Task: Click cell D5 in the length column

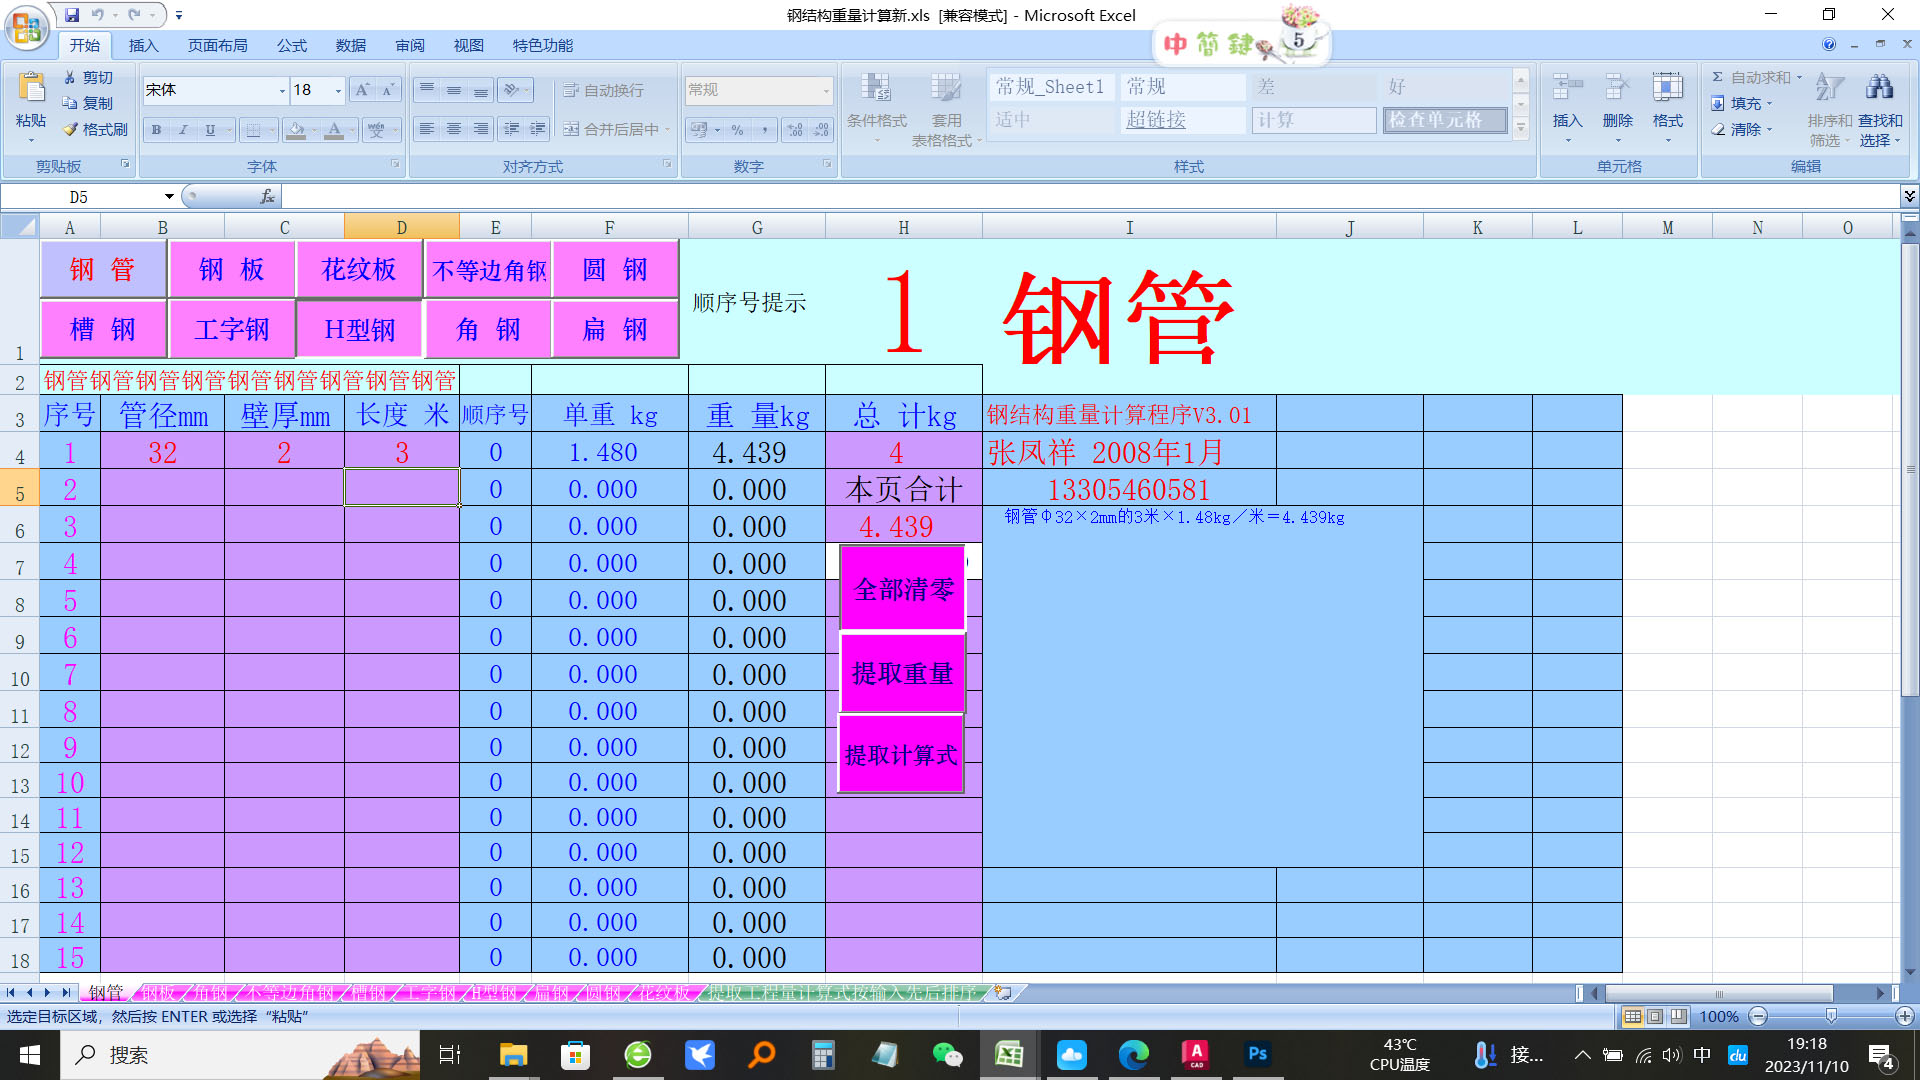Action: 402,489
